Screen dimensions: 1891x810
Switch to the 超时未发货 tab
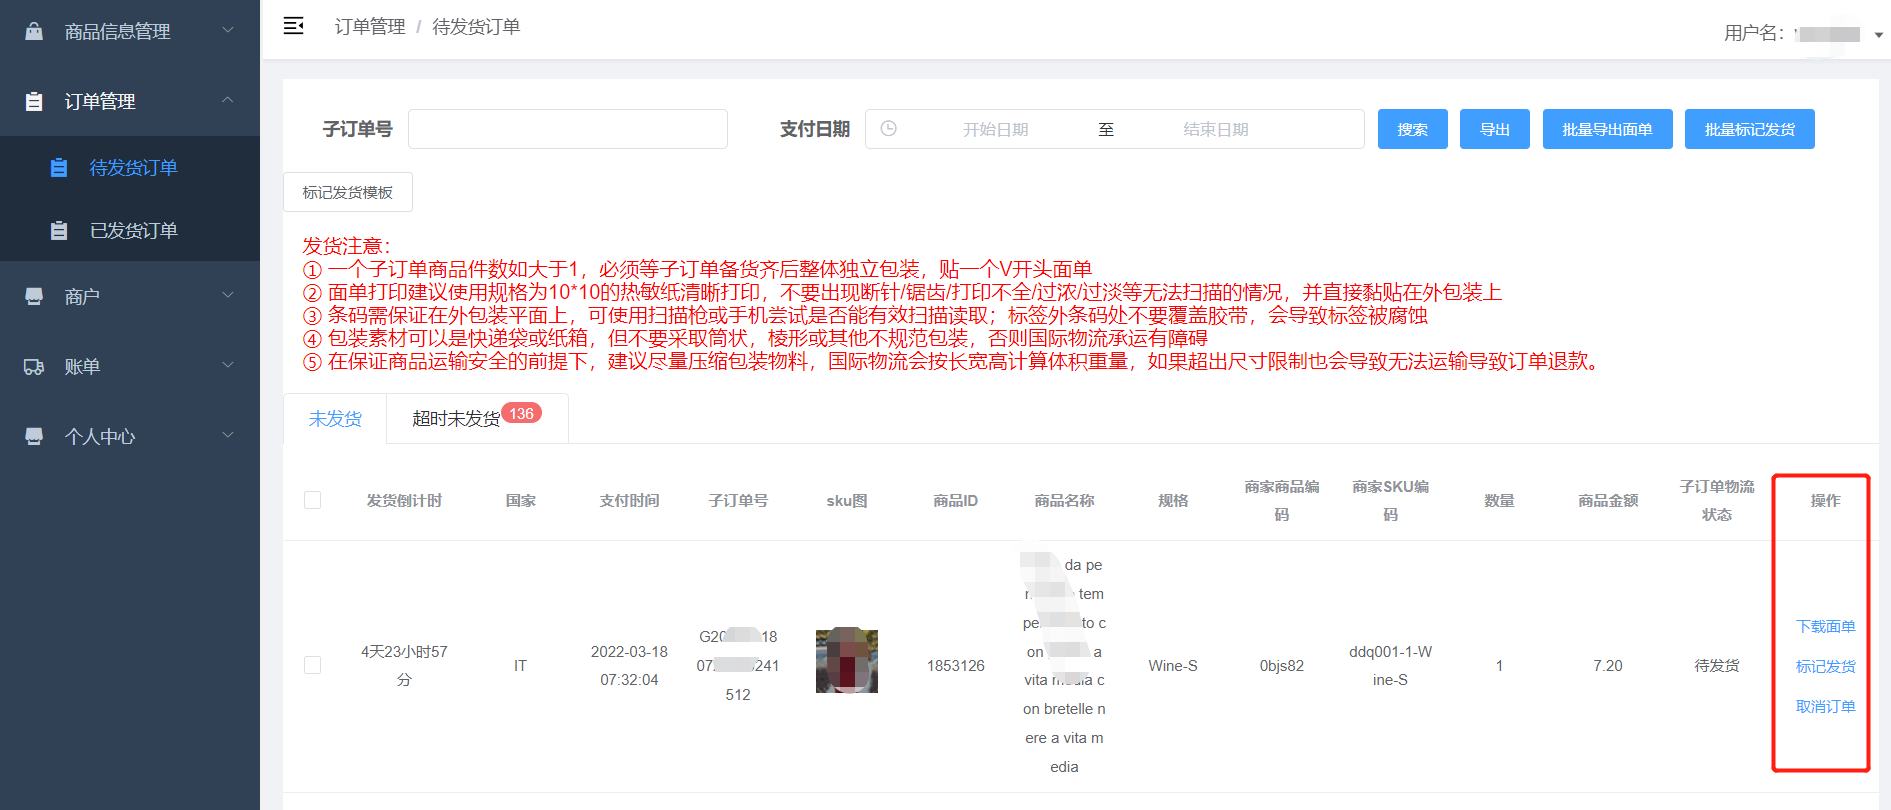click(x=477, y=418)
